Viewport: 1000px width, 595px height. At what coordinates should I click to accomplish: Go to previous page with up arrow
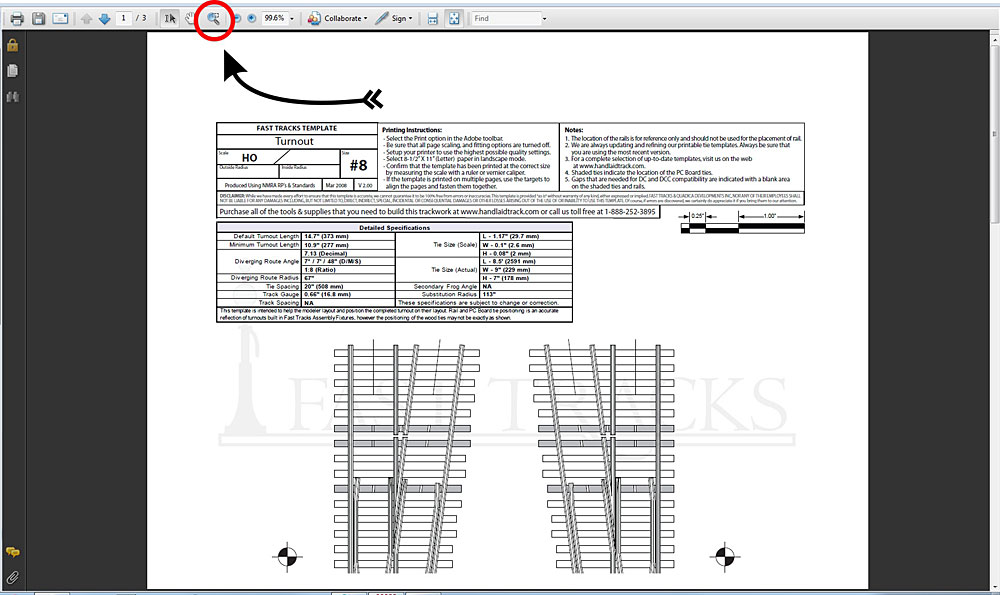coord(87,19)
